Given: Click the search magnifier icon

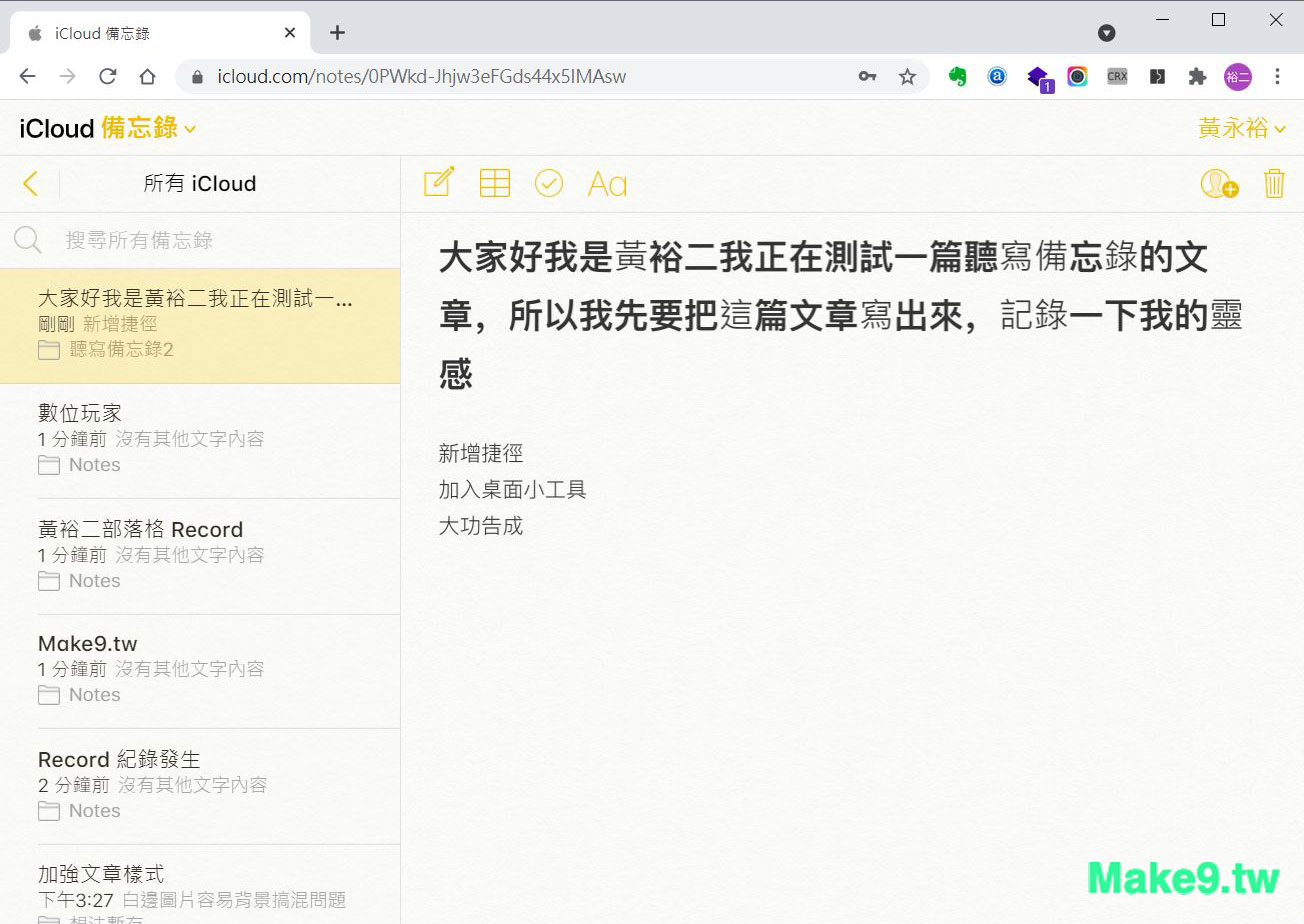Looking at the screenshot, I should click(x=28, y=240).
